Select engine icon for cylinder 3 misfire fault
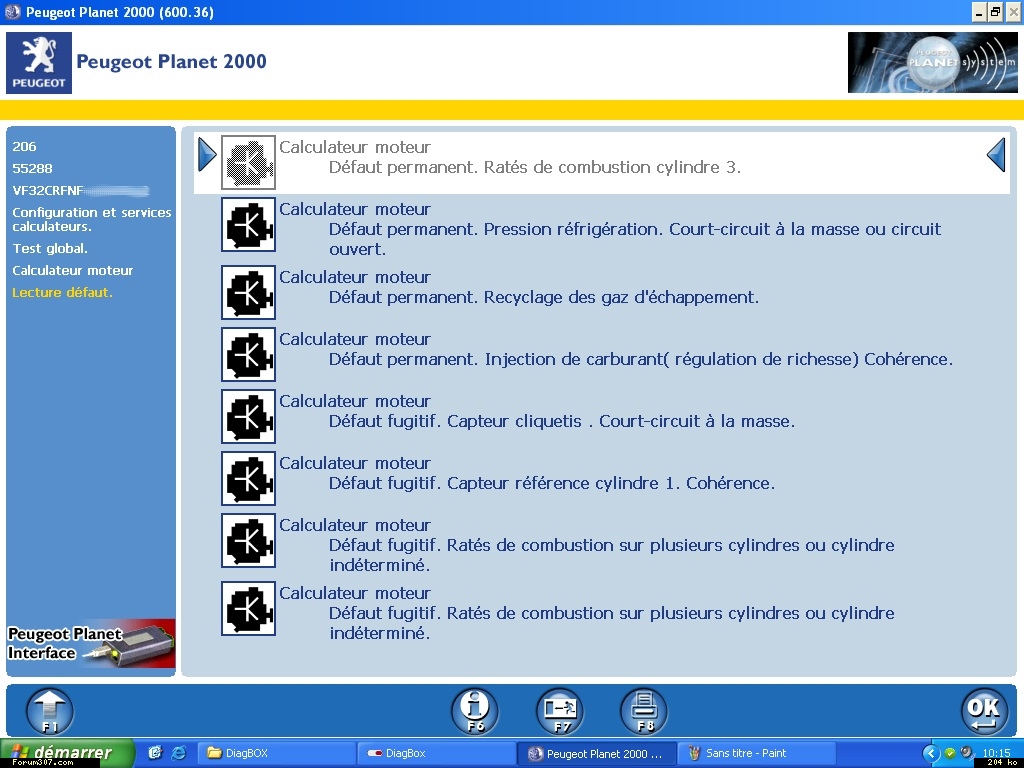The image size is (1024, 768). 248,162
